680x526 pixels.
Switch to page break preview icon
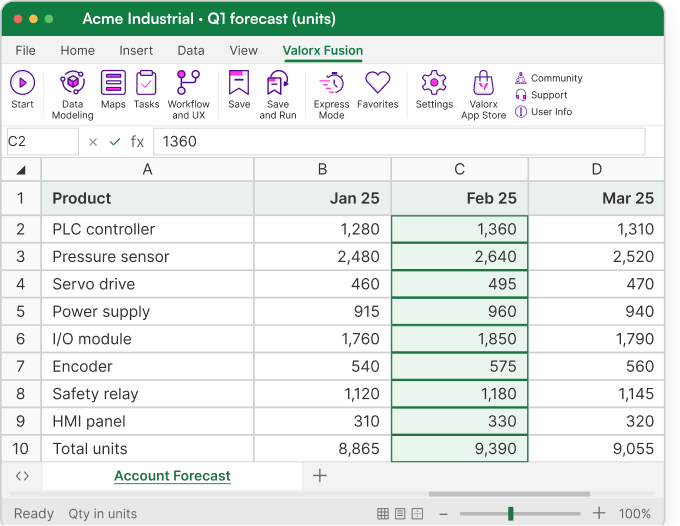[417, 514]
